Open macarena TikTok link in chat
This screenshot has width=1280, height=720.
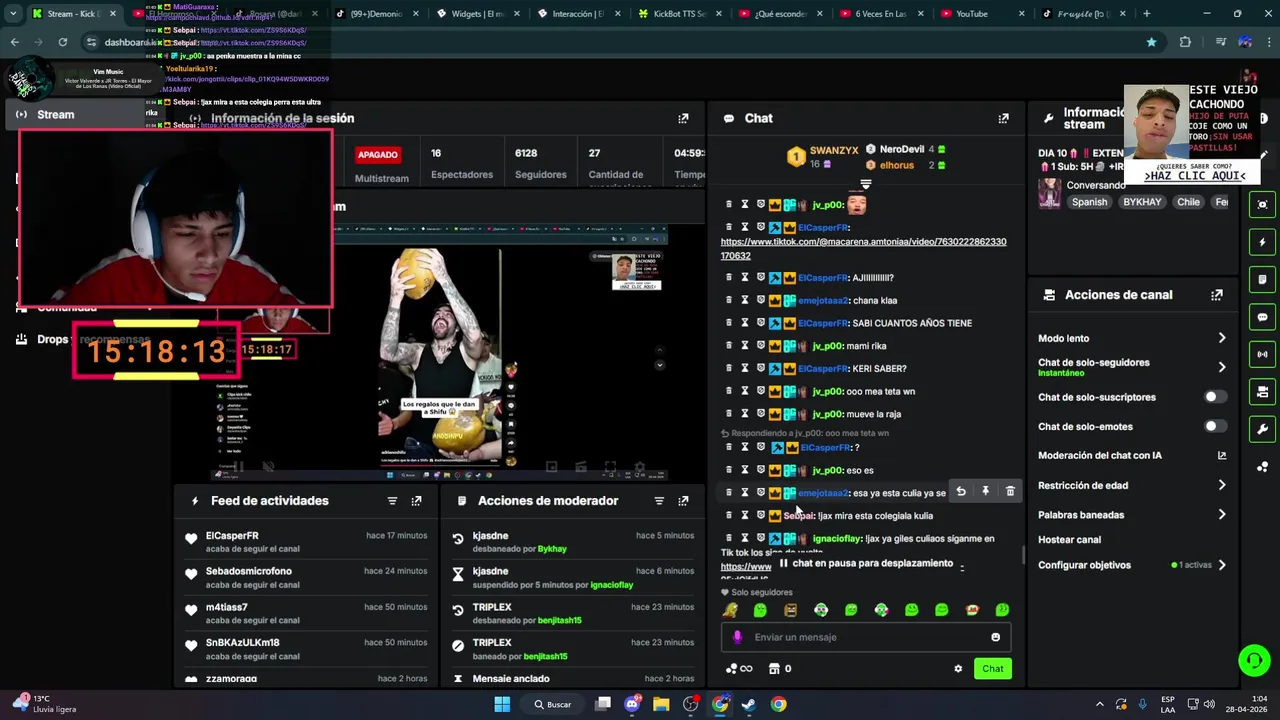point(863,248)
